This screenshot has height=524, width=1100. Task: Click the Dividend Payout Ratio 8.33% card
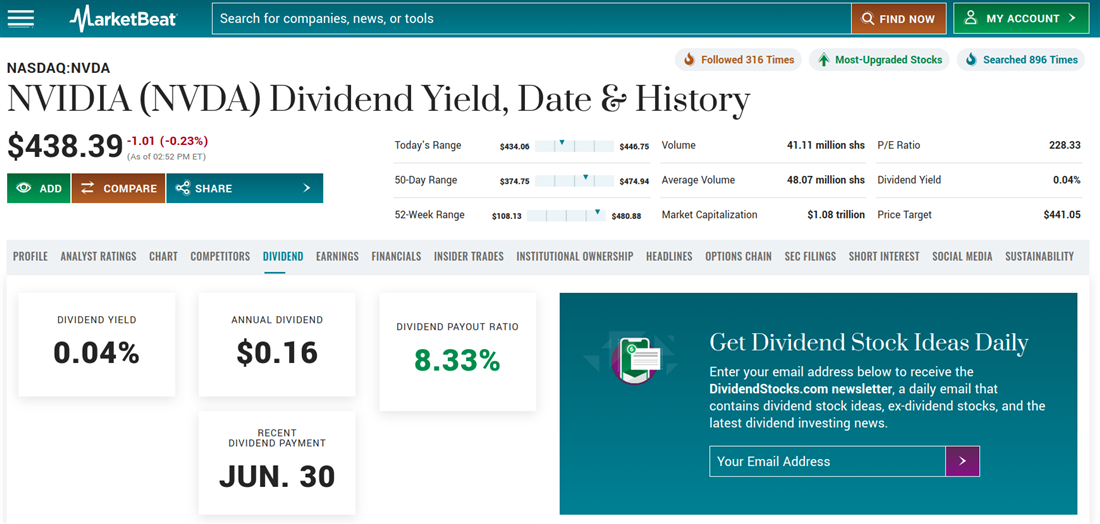tap(457, 351)
